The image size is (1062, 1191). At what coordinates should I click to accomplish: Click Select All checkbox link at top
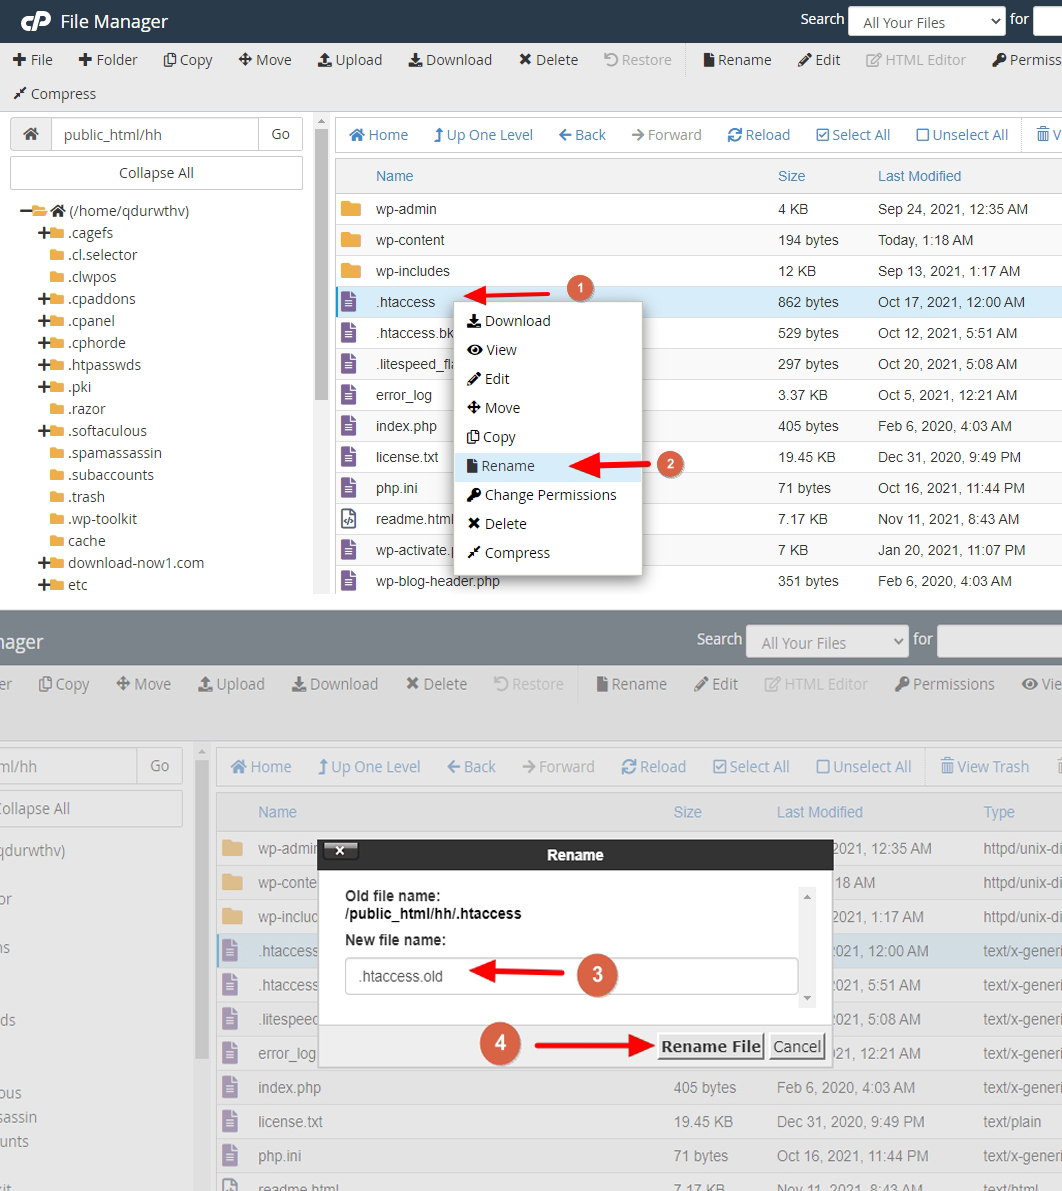pos(852,134)
